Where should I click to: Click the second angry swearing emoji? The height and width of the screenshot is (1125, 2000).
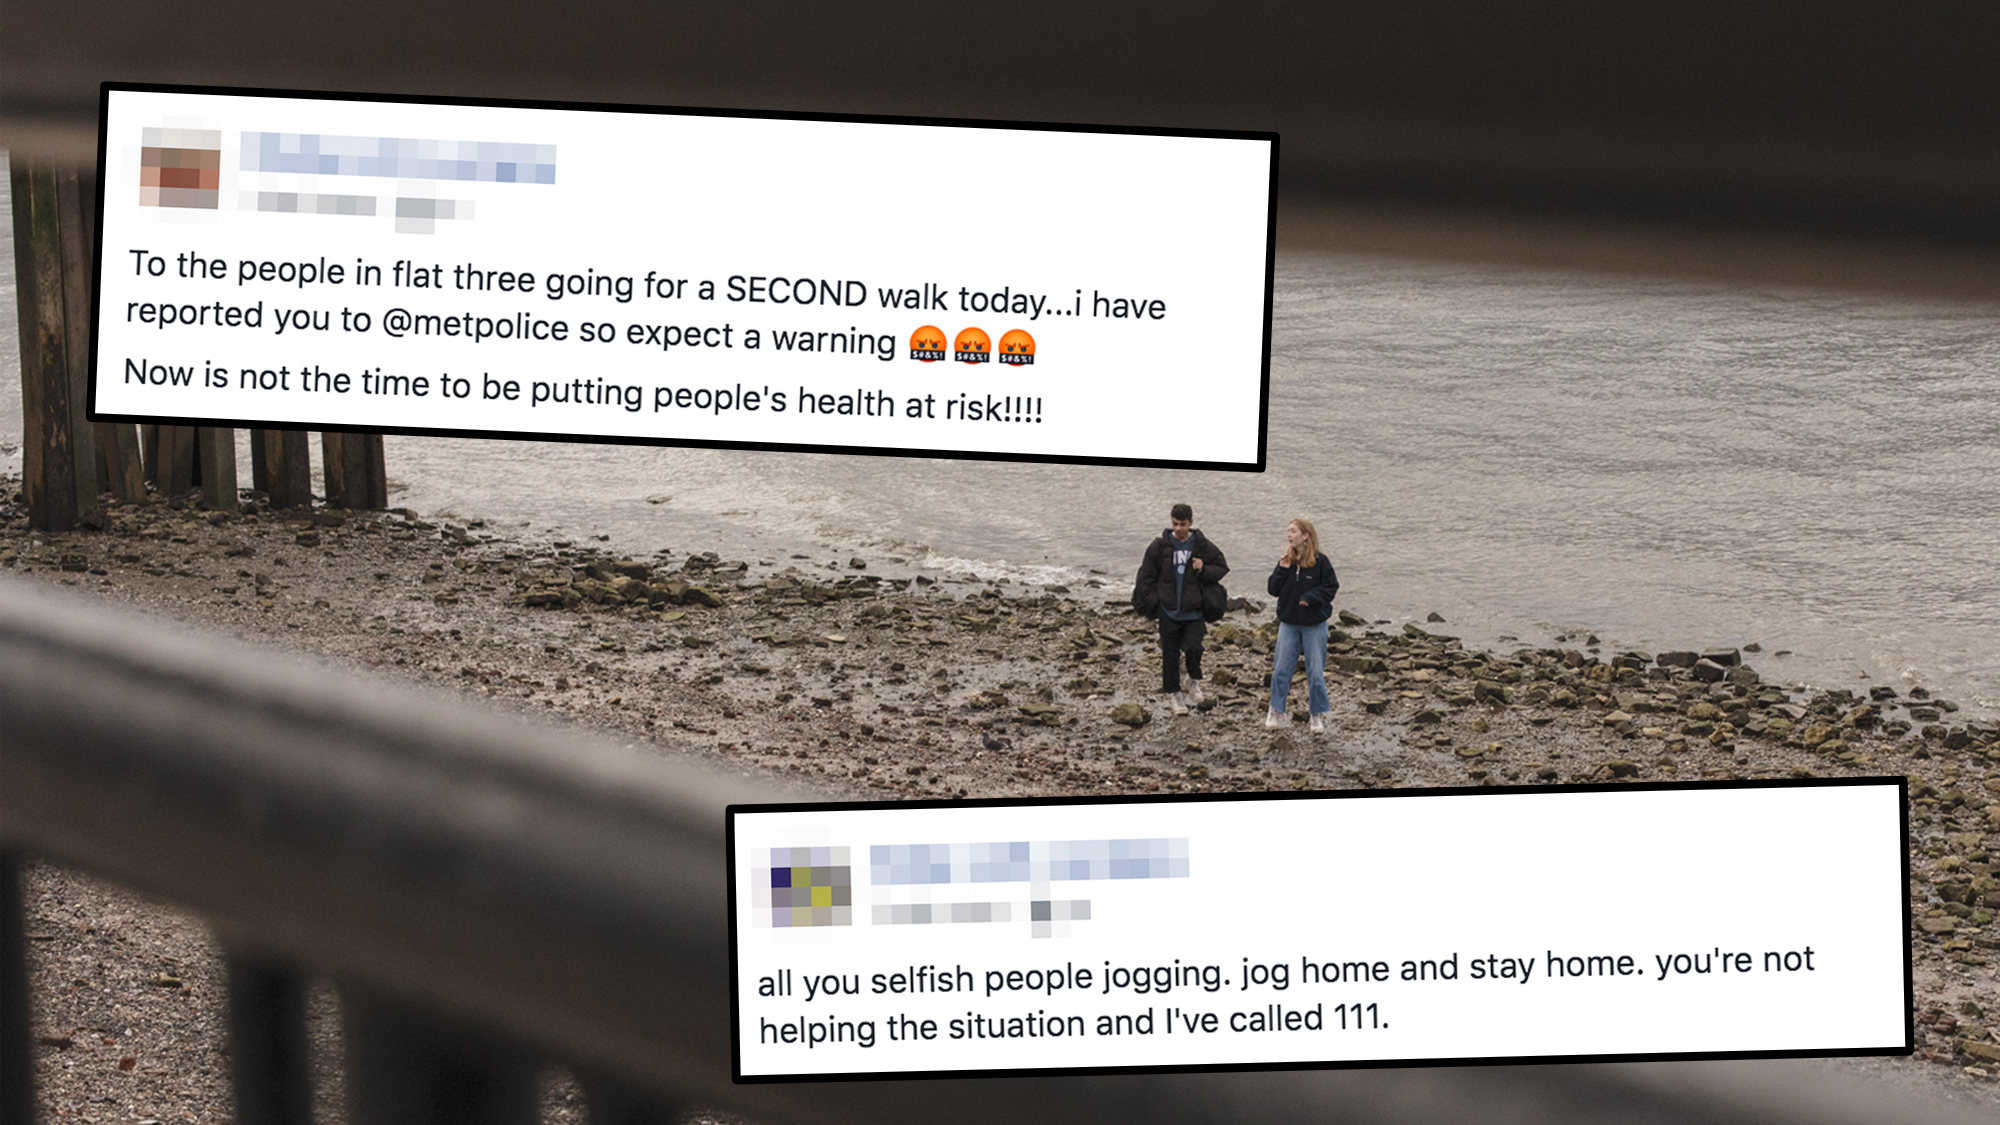(x=972, y=346)
